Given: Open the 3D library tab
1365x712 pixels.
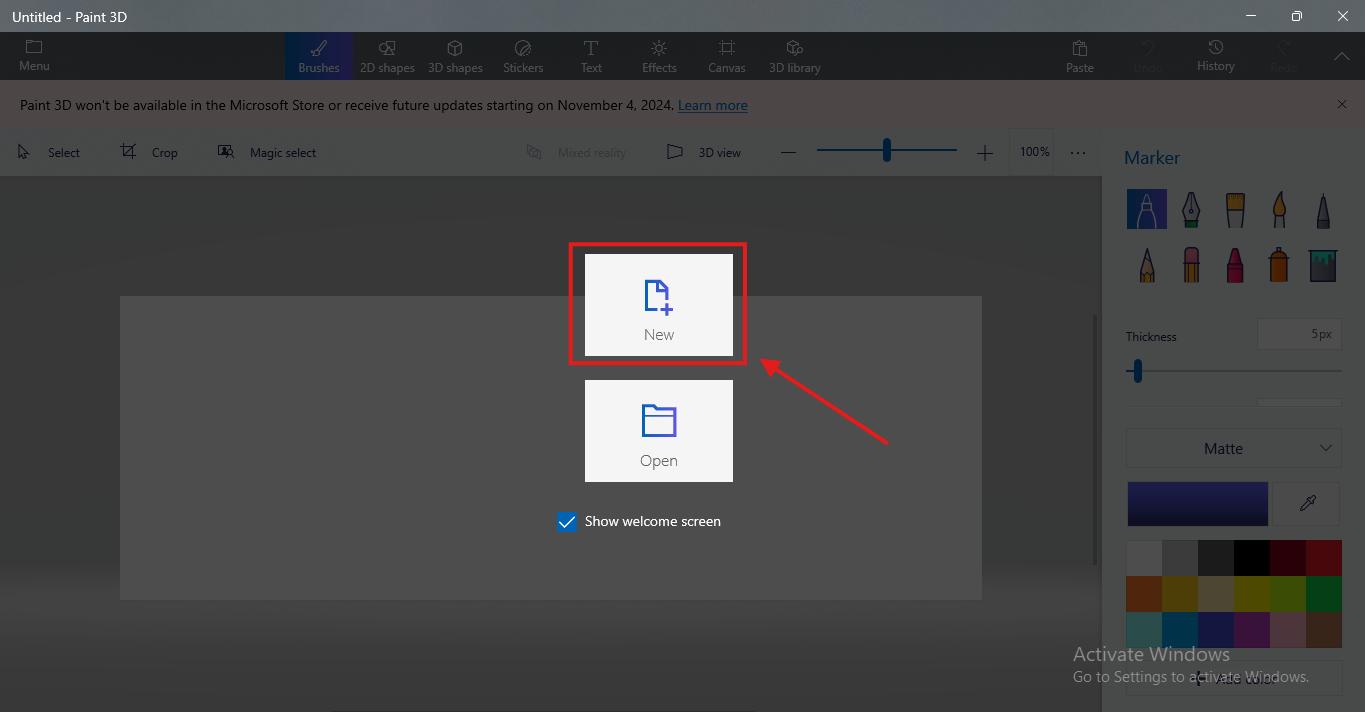Looking at the screenshot, I should (x=795, y=56).
